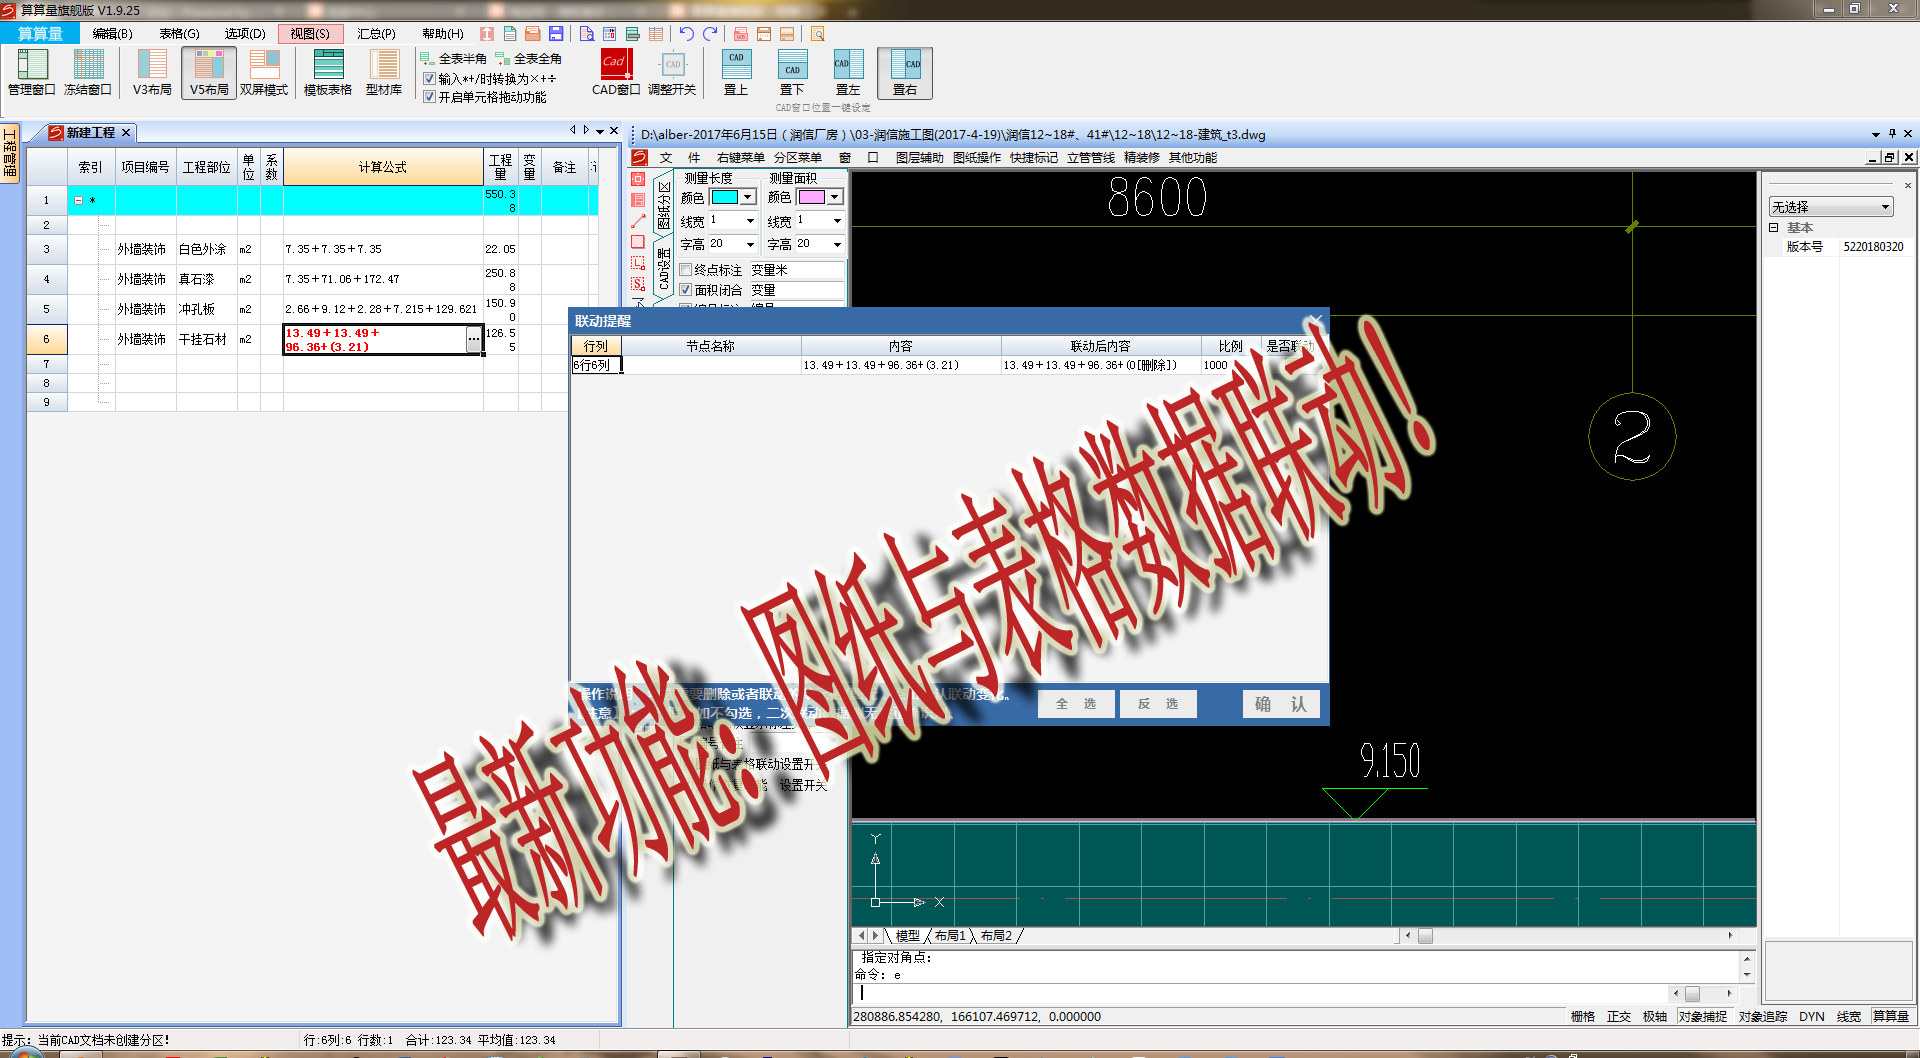Select the V5布局 layout icon
This screenshot has width=1920, height=1058.
coord(209,72)
